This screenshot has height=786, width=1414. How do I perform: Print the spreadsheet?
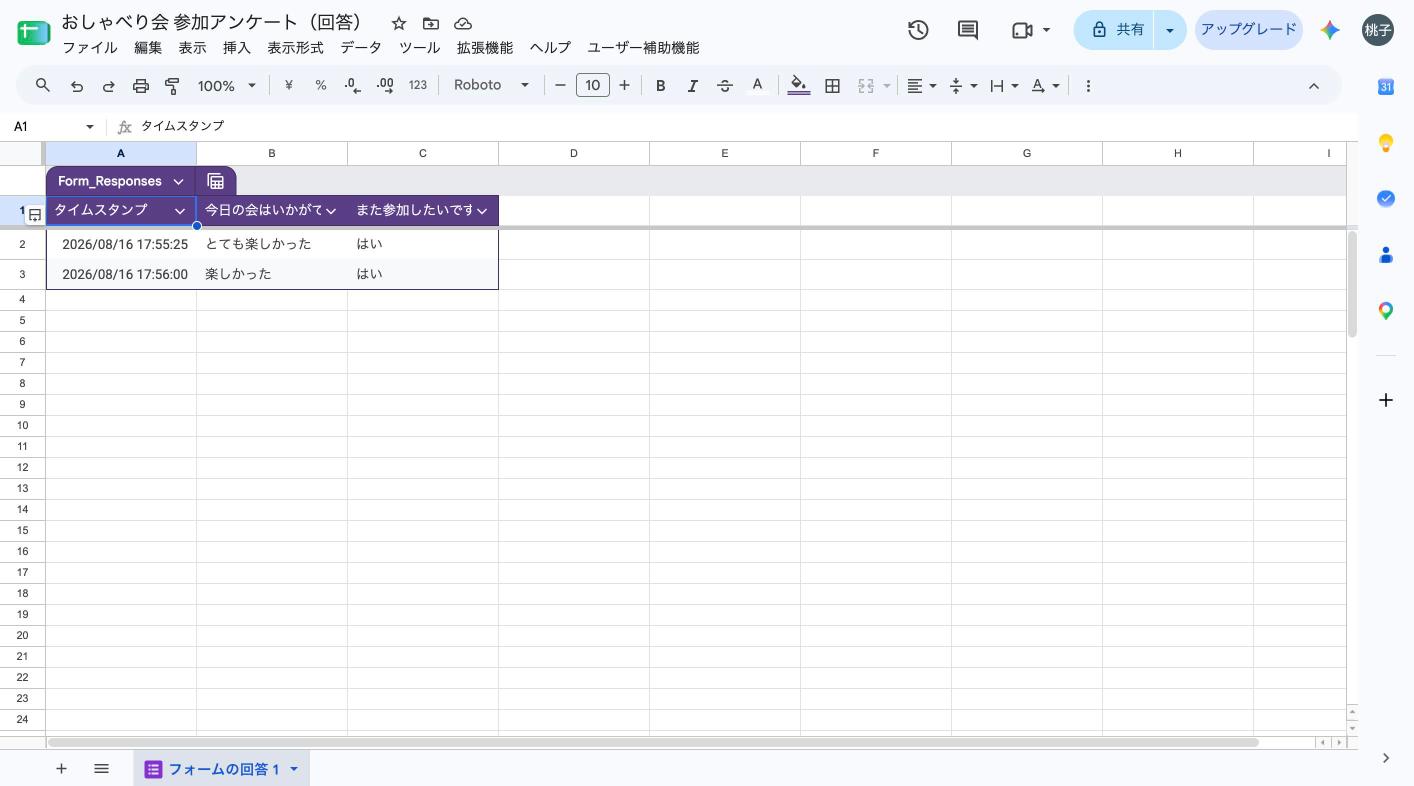tap(141, 86)
